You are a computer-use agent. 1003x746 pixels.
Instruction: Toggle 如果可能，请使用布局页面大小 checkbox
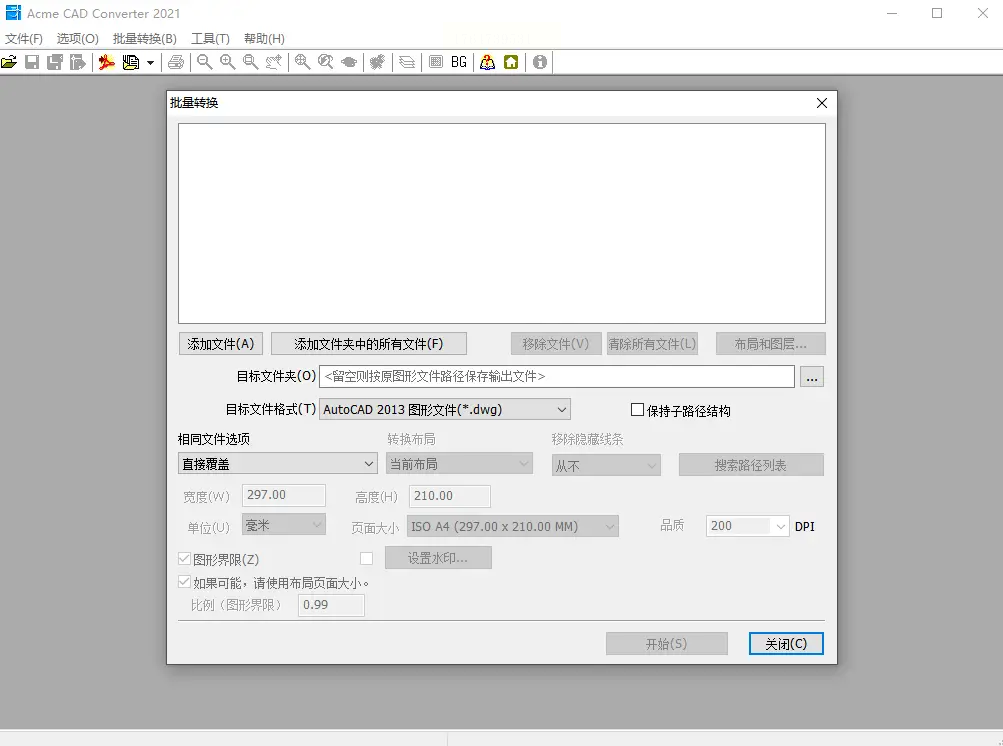184,582
